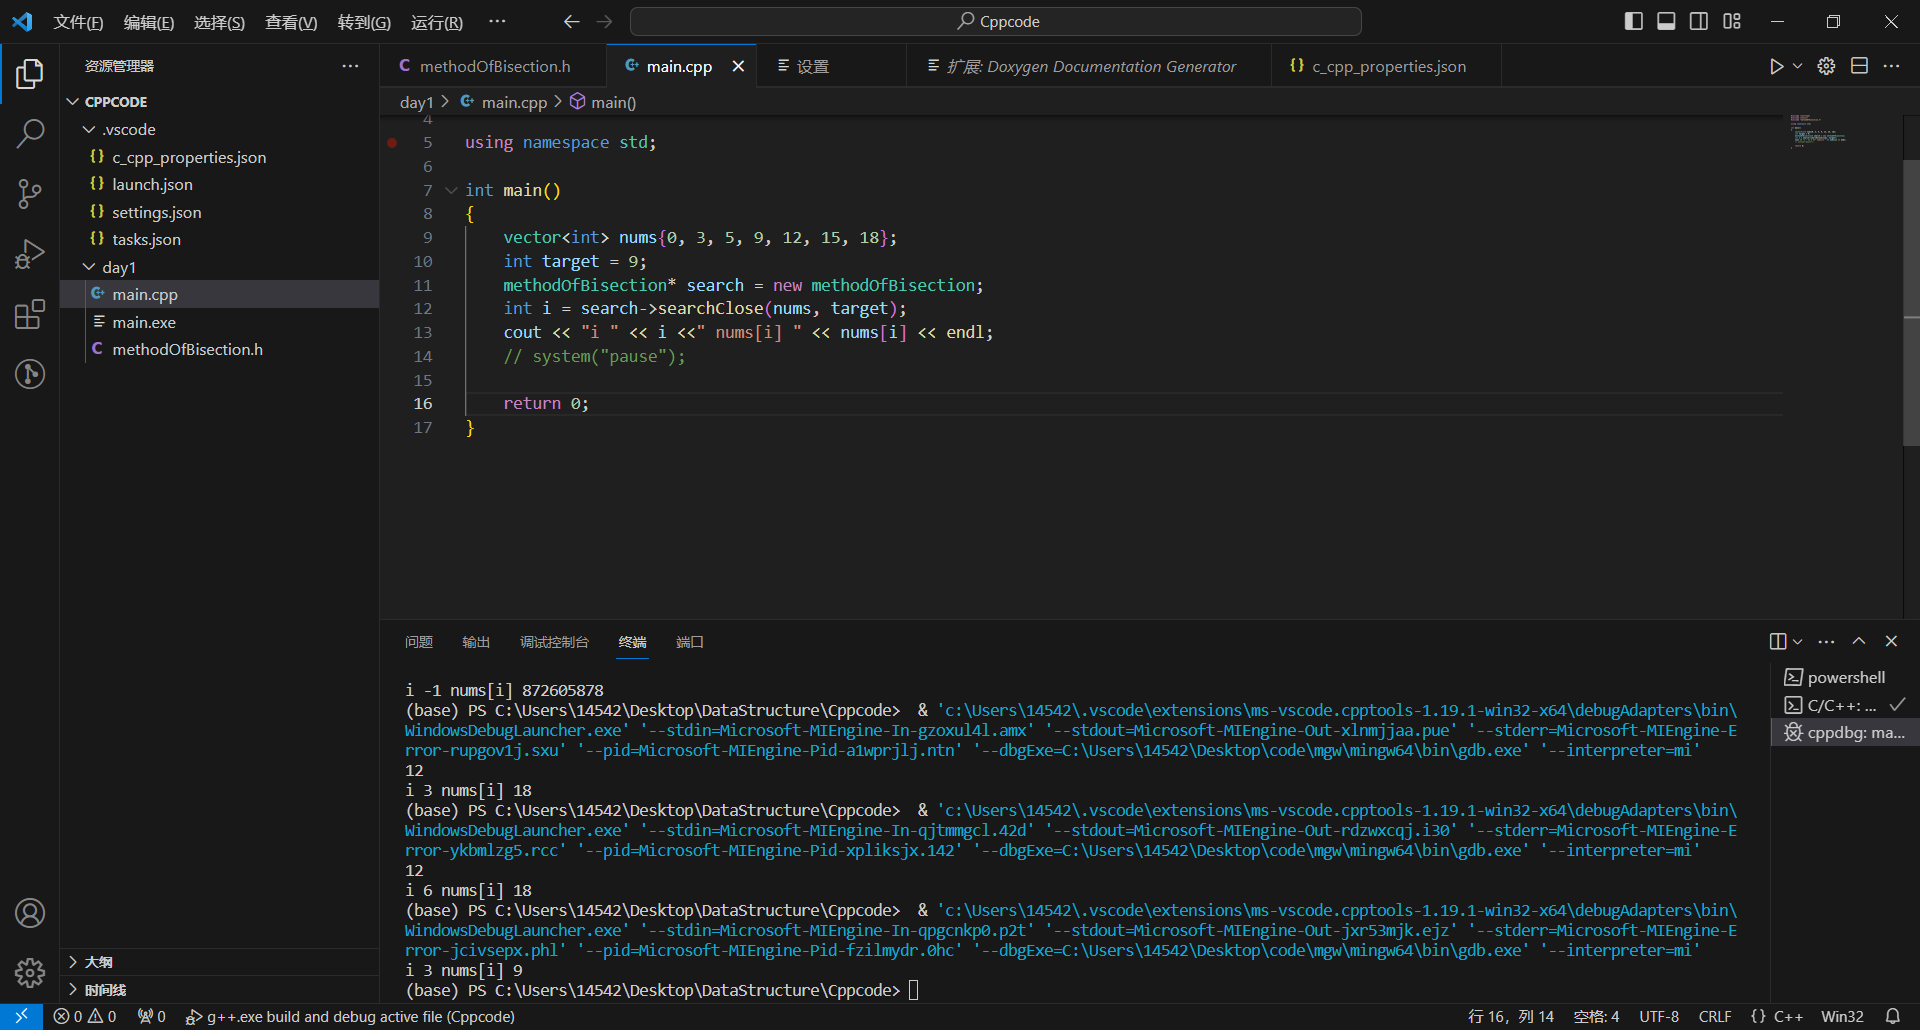1920x1030 pixels.
Task: Toggle the bottom panel visibility
Action: (1666, 21)
